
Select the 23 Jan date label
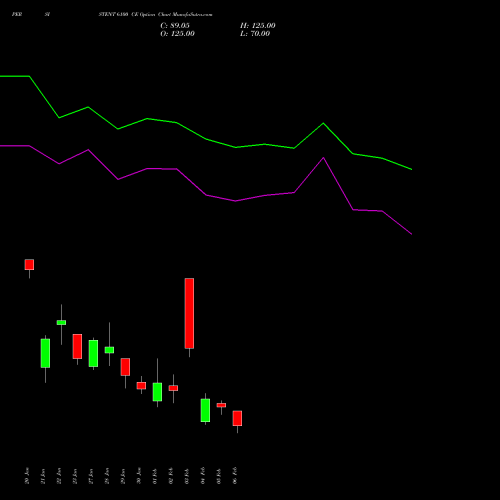75,476
